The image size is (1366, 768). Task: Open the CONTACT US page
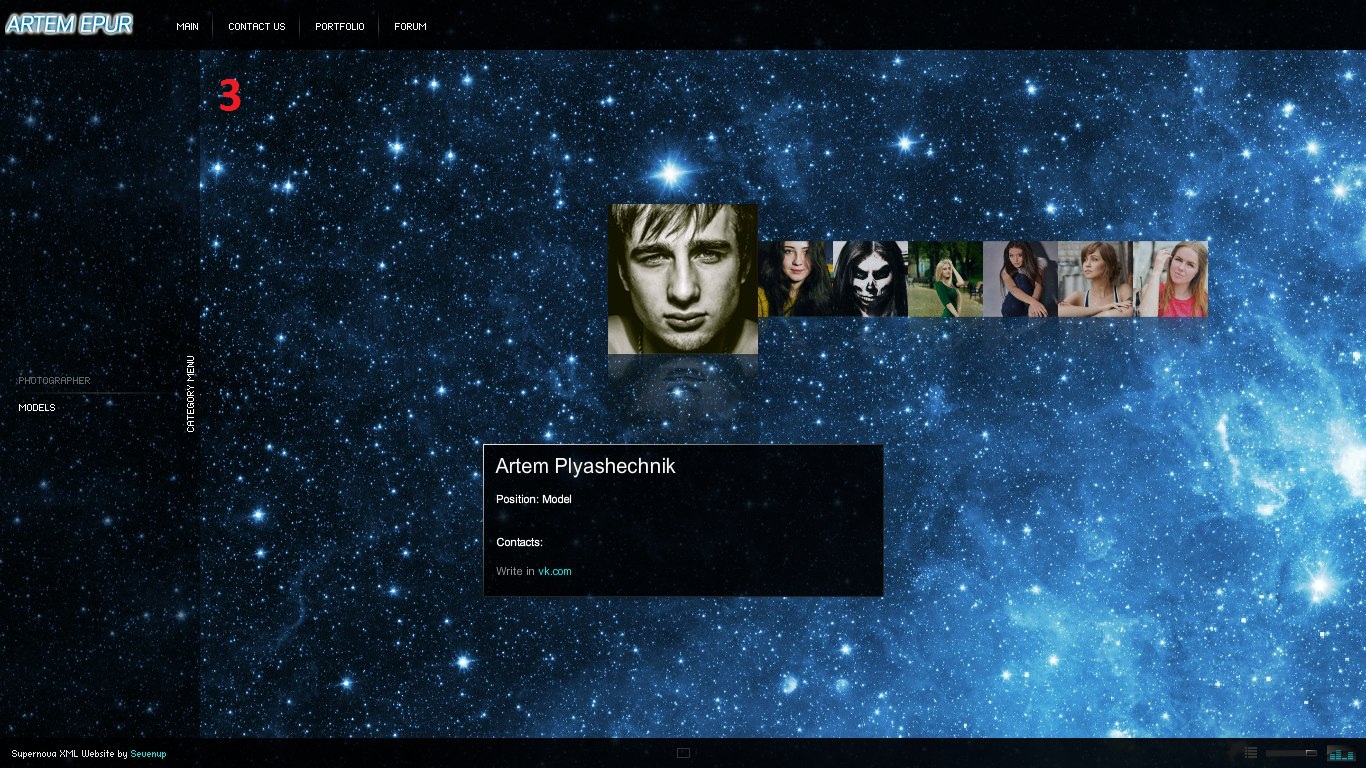click(x=256, y=27)
